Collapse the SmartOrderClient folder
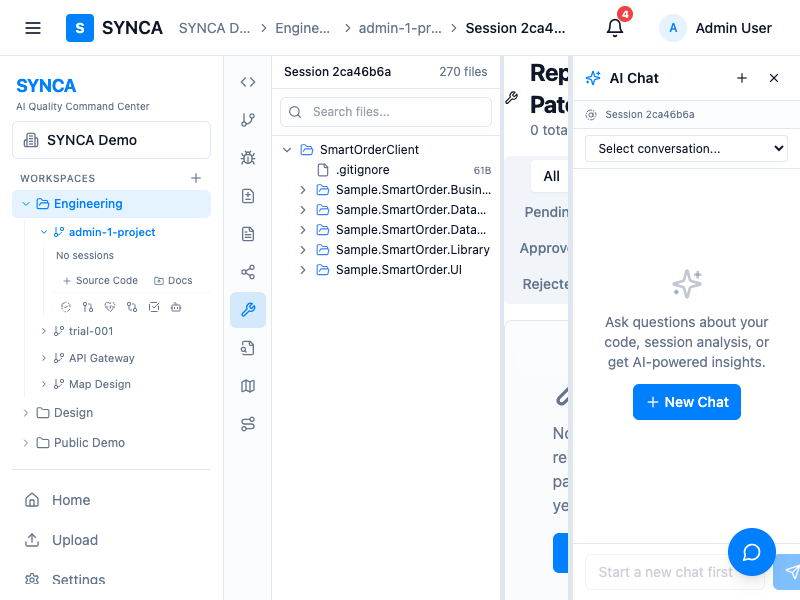 click(287, 150)
